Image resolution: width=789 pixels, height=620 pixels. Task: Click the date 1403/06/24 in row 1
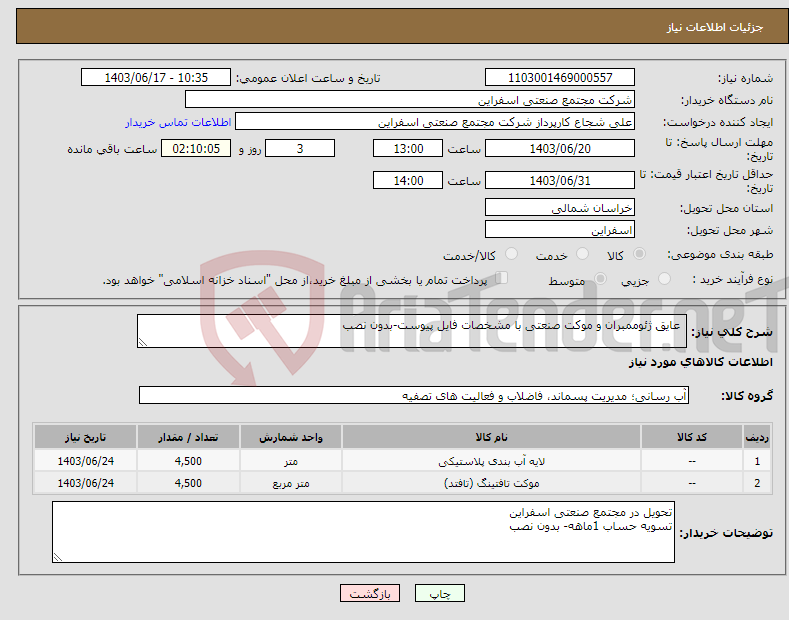(86, 461)
